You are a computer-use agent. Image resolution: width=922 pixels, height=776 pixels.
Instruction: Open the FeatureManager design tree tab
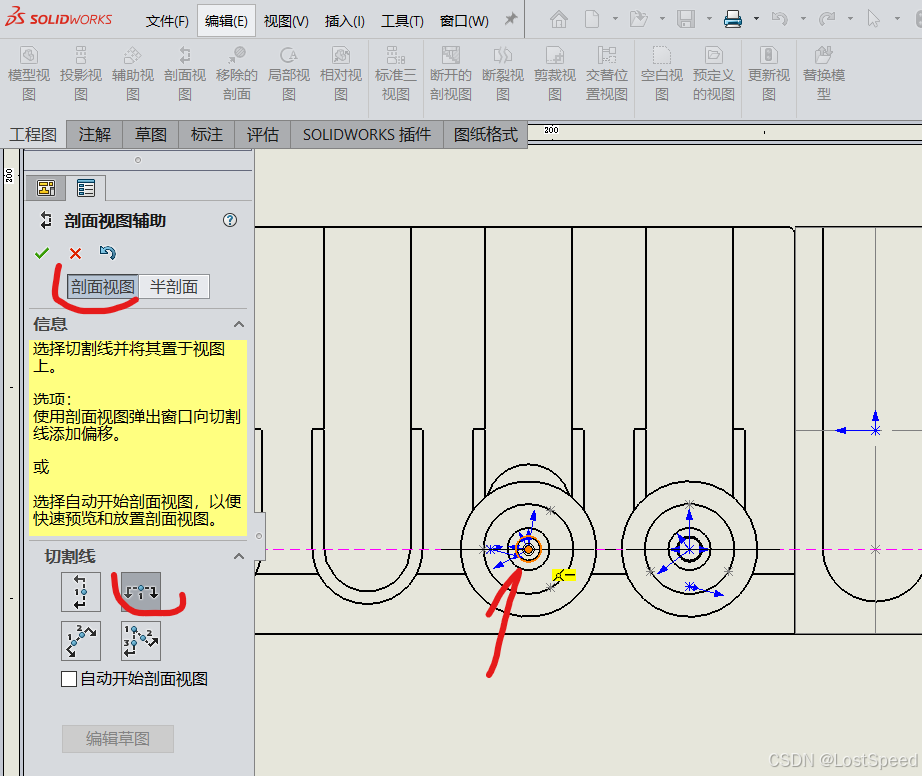point(46,188)
